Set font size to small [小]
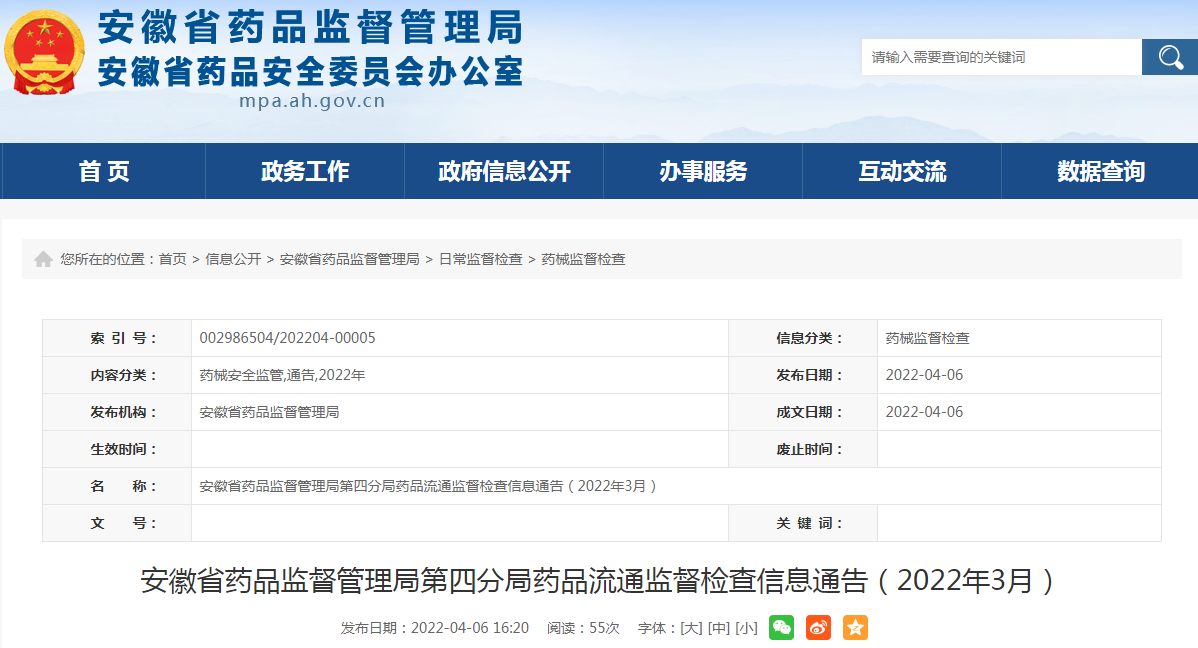Viewport: 1198px width, 648px height. click(x=746, y=628)
